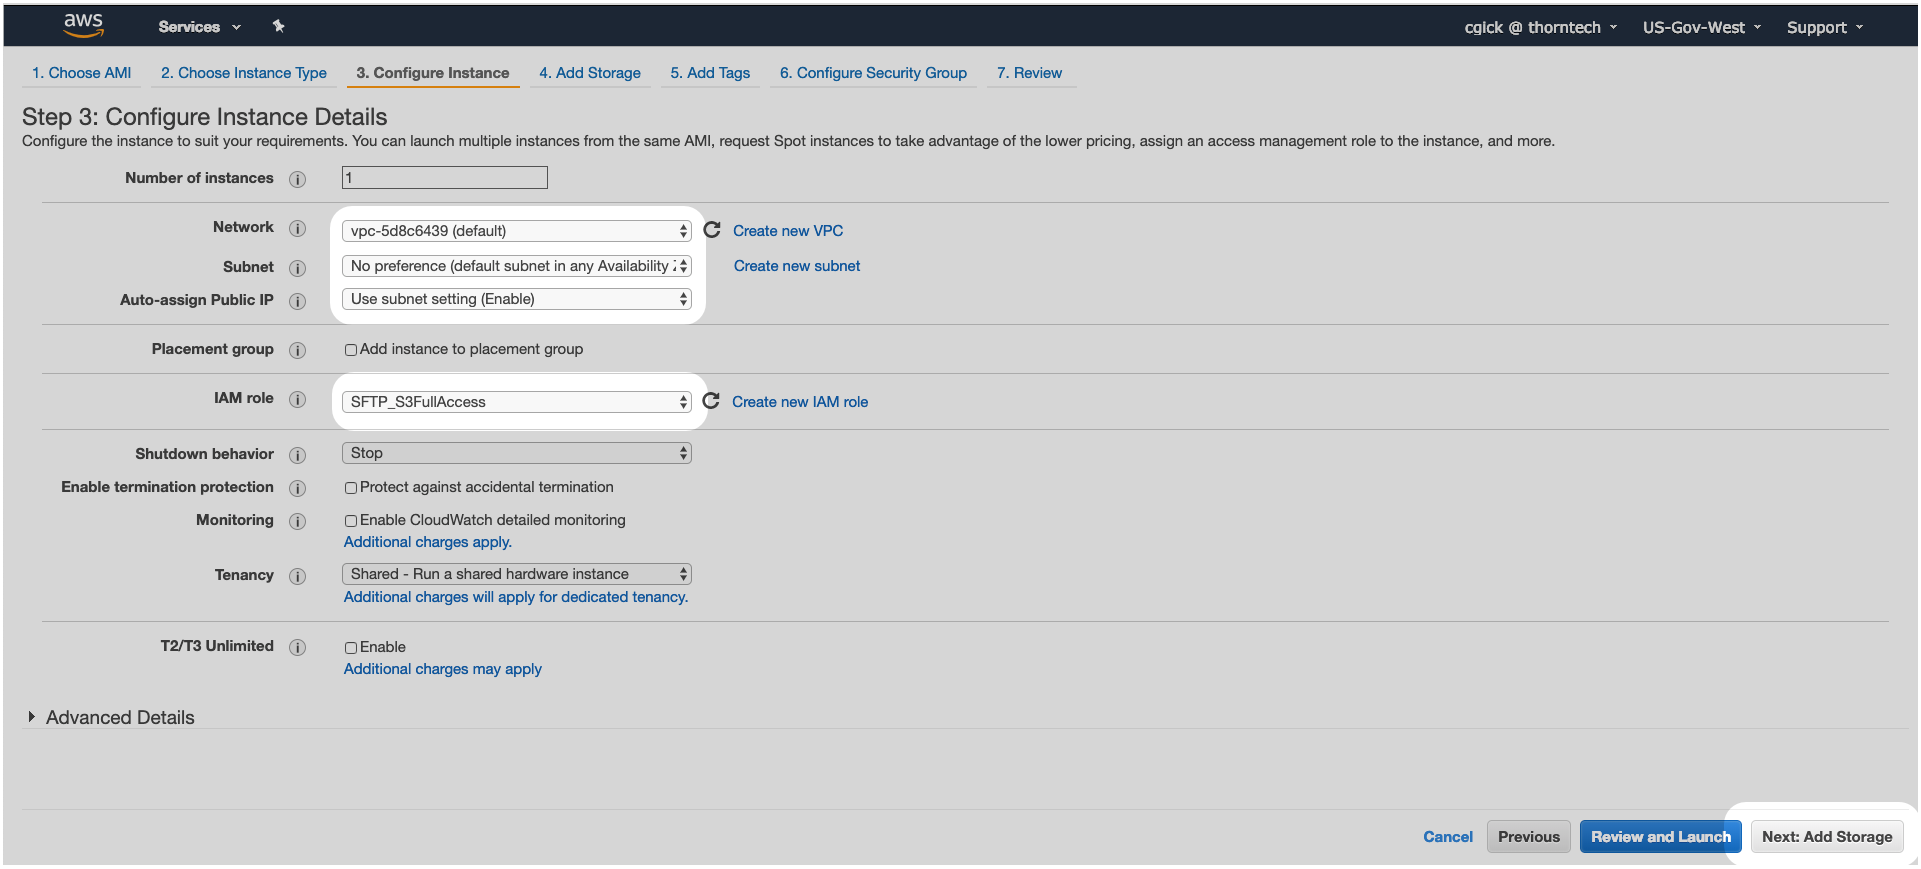Enable Add instance to placement group
This screenshot has width=1921, height=869.
tap(351, 350)
